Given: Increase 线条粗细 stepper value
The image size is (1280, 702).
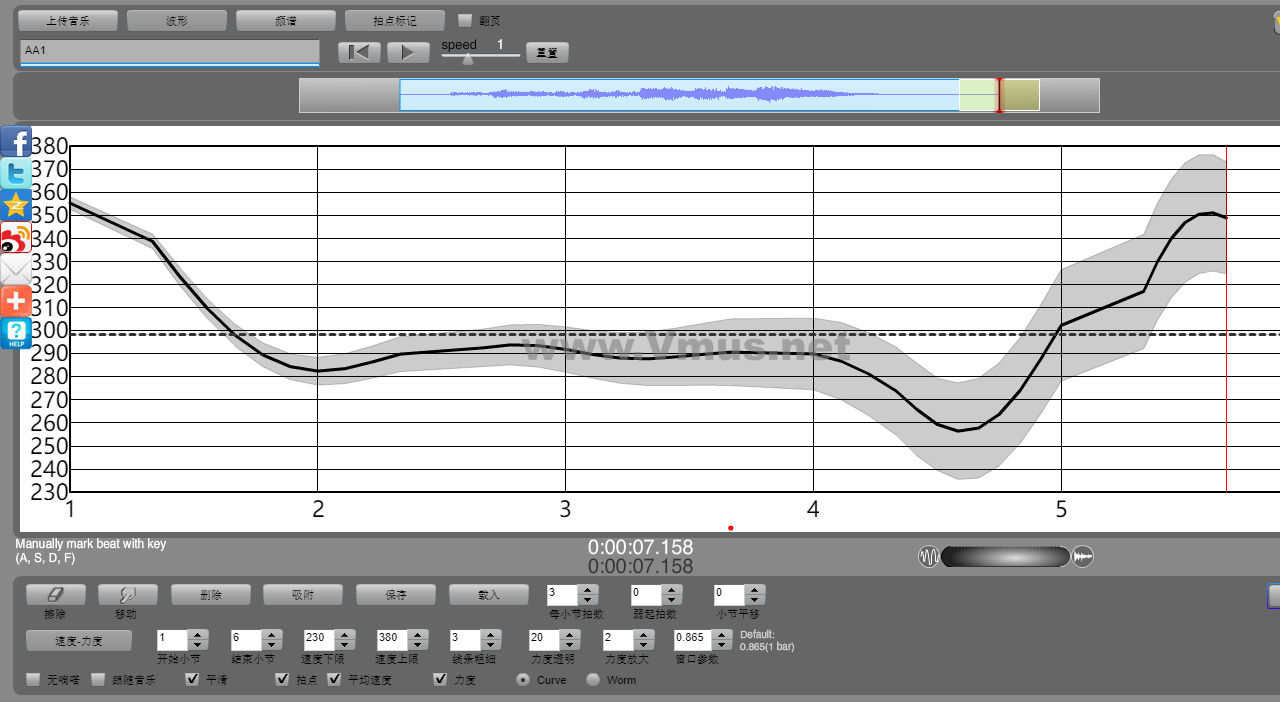Looking at the screenshot, I should 490,634.
